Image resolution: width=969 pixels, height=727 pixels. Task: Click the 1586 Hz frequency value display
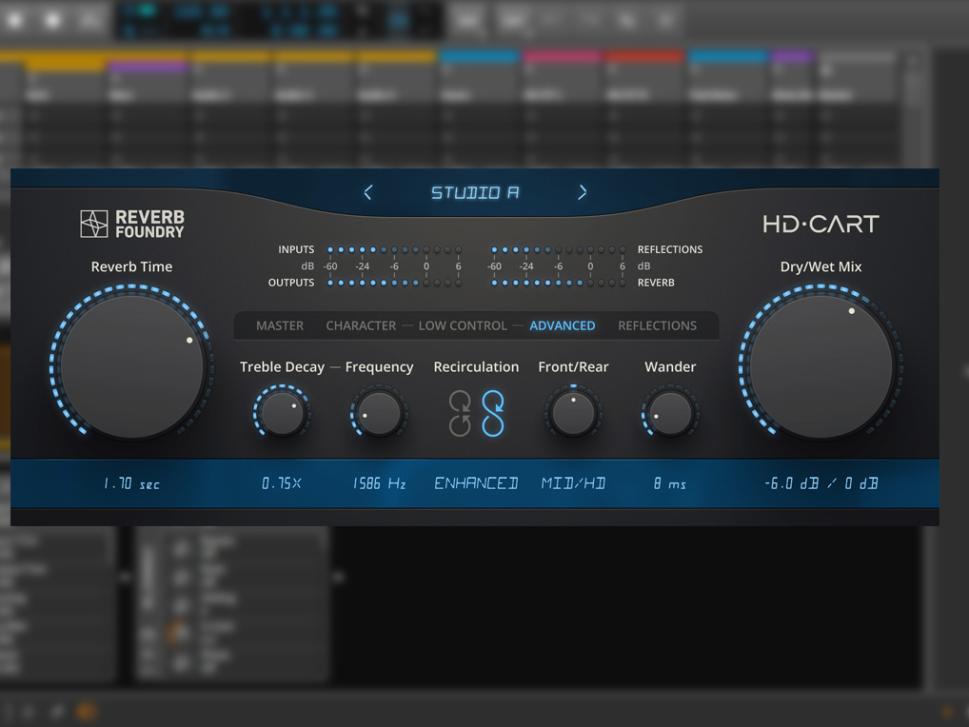[x=379, y=484]
